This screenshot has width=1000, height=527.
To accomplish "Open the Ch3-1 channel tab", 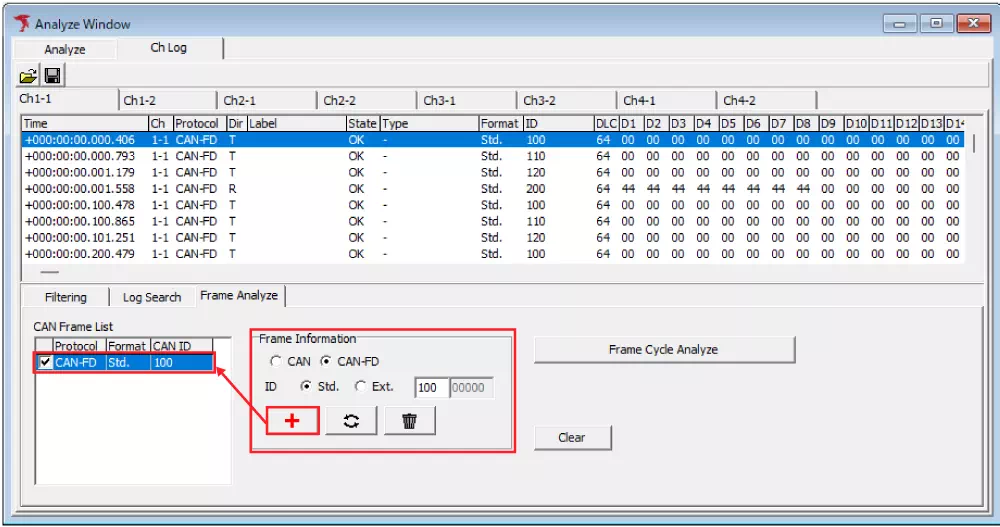I will coord(467,100).
